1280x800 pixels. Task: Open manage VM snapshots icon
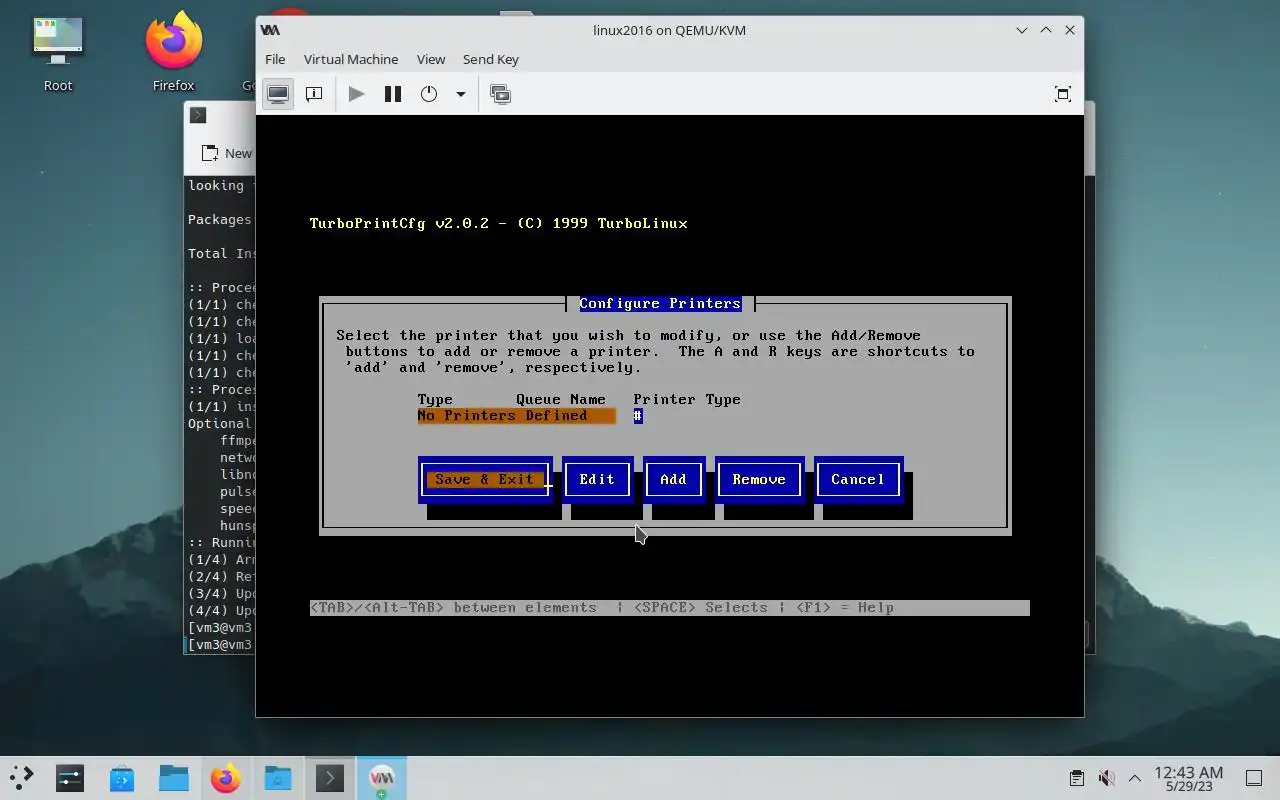(x=501, y=94)
